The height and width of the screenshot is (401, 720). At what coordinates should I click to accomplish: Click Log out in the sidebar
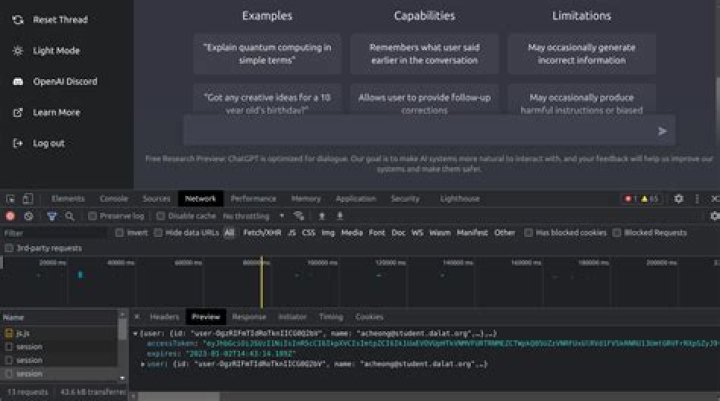click(x=48, y=143)
